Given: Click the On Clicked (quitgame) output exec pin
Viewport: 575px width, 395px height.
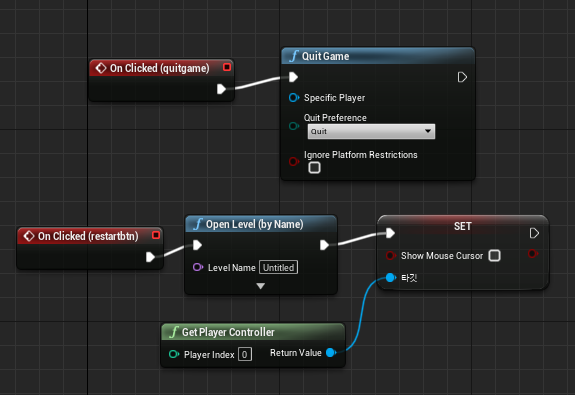Looking at the screenshot, I should (x=221, y=89).
